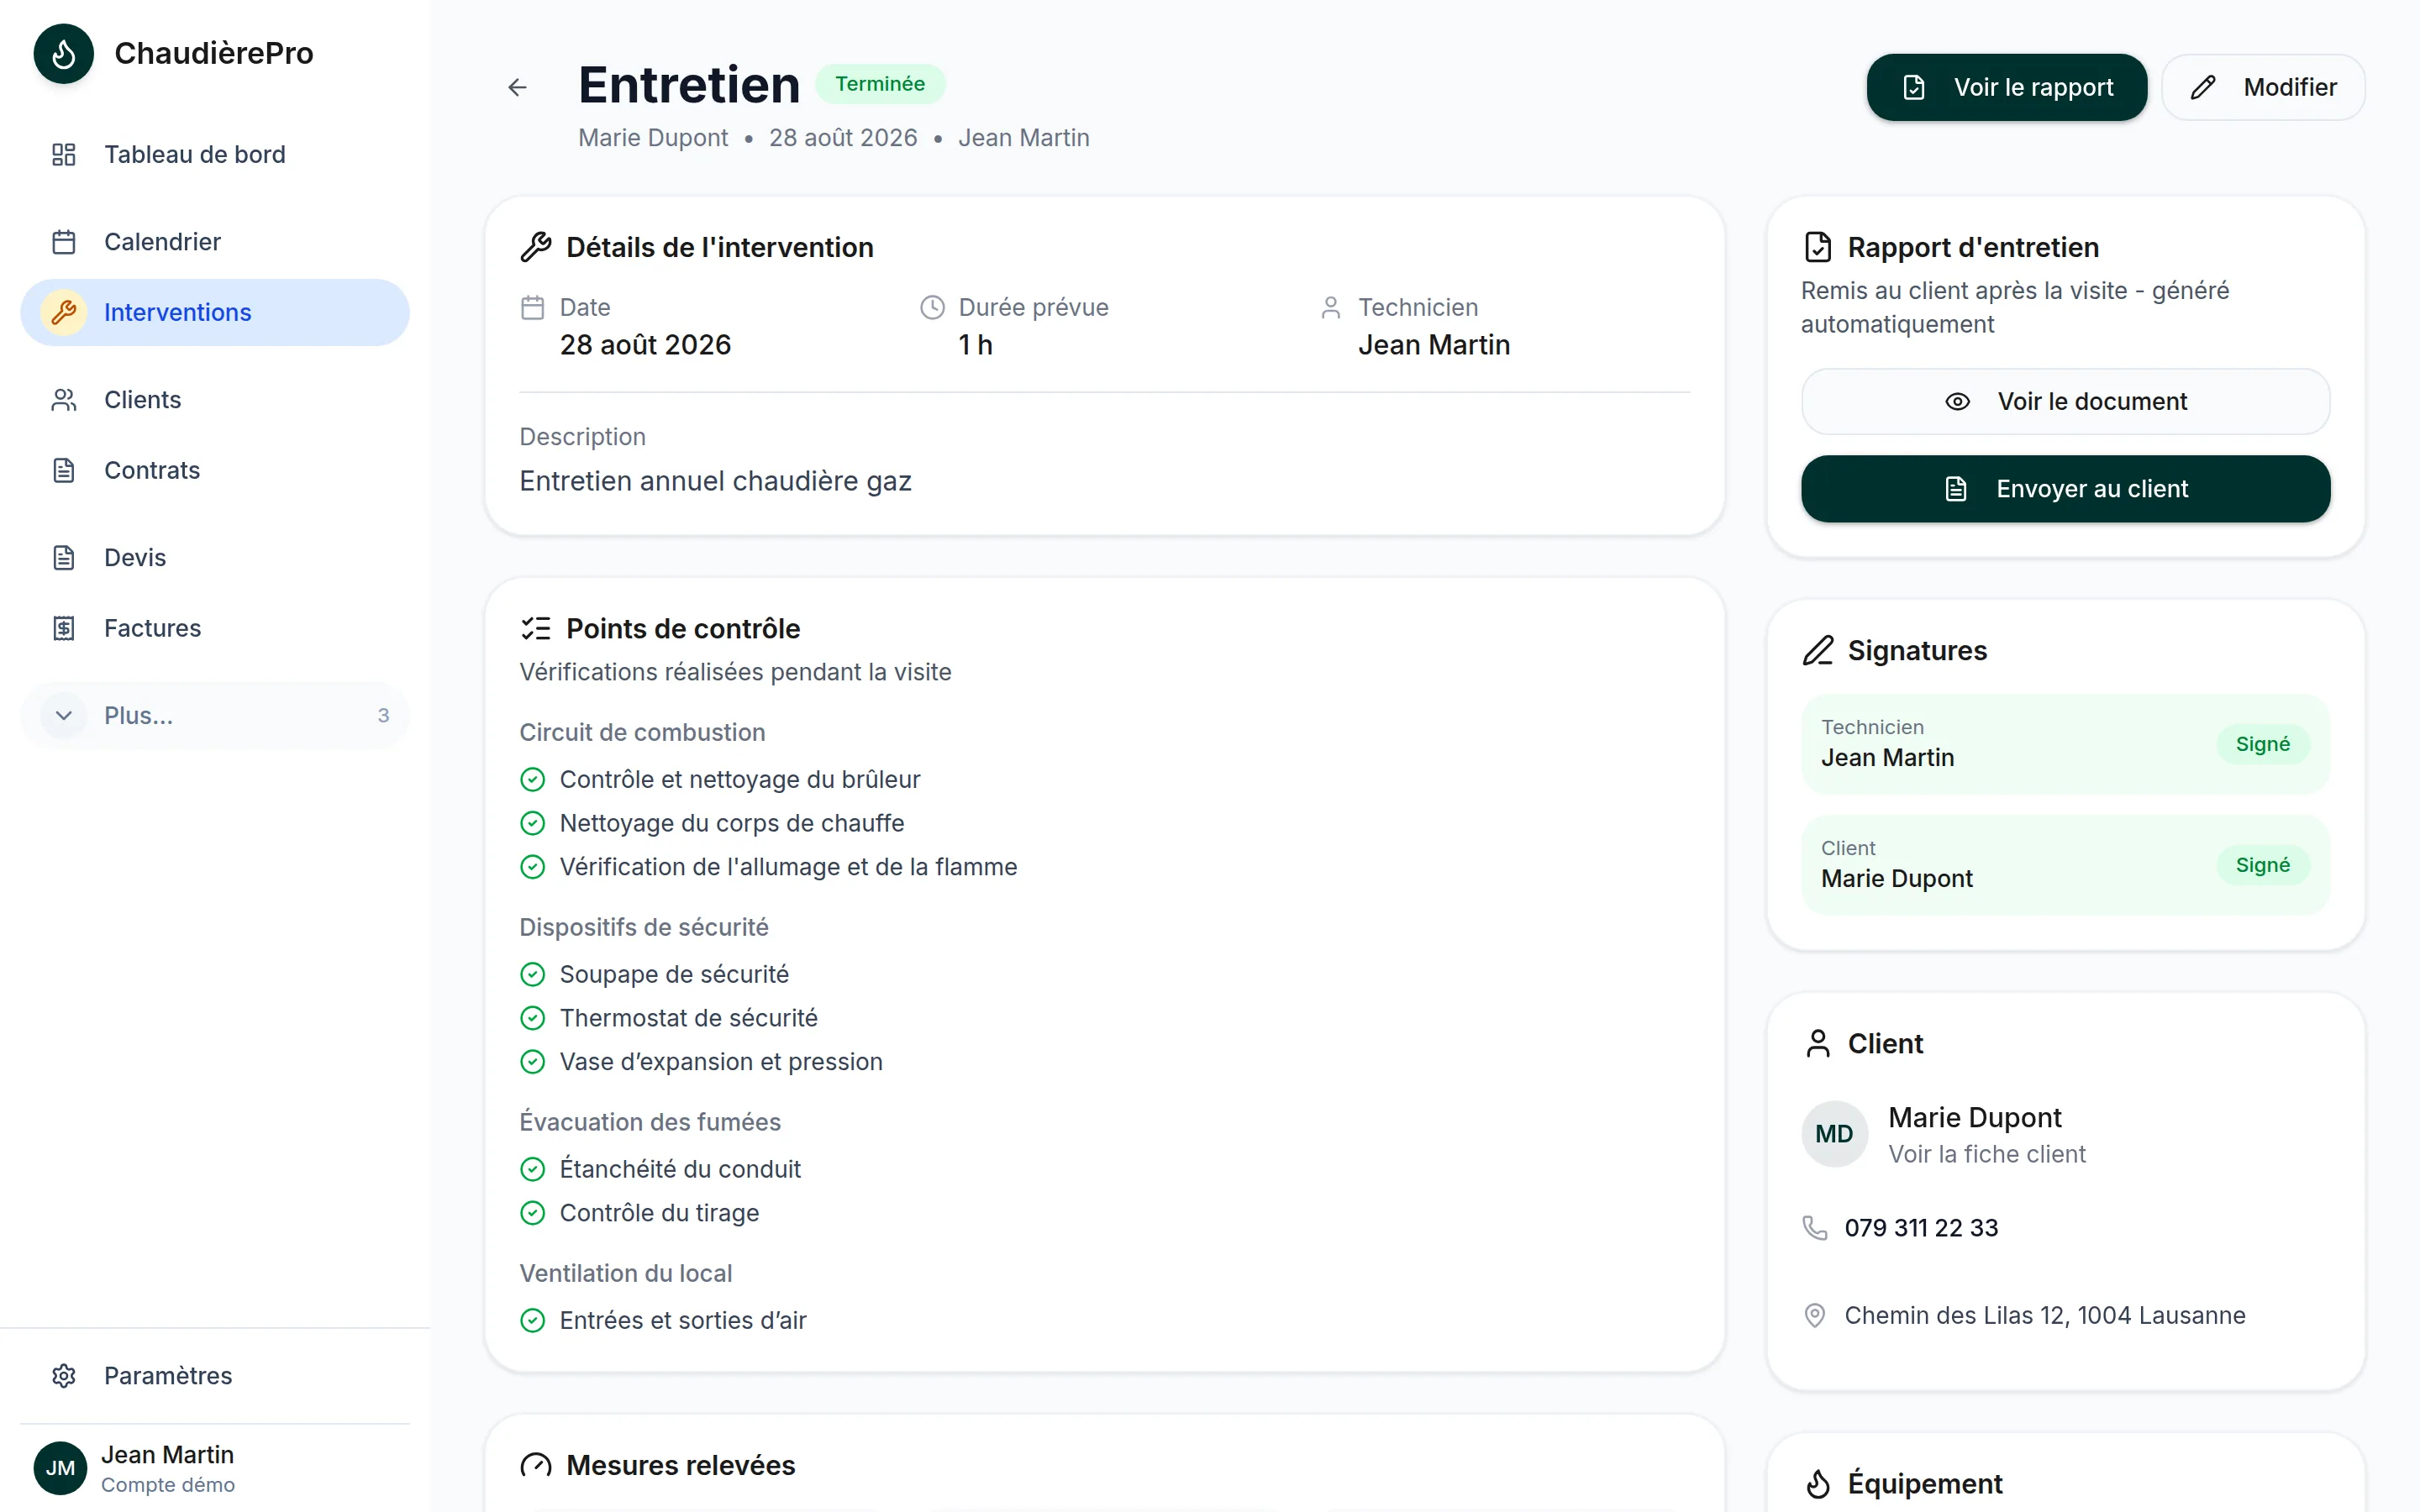
Task: Go back with the left arrow icon
Action: tap(517, 88)
